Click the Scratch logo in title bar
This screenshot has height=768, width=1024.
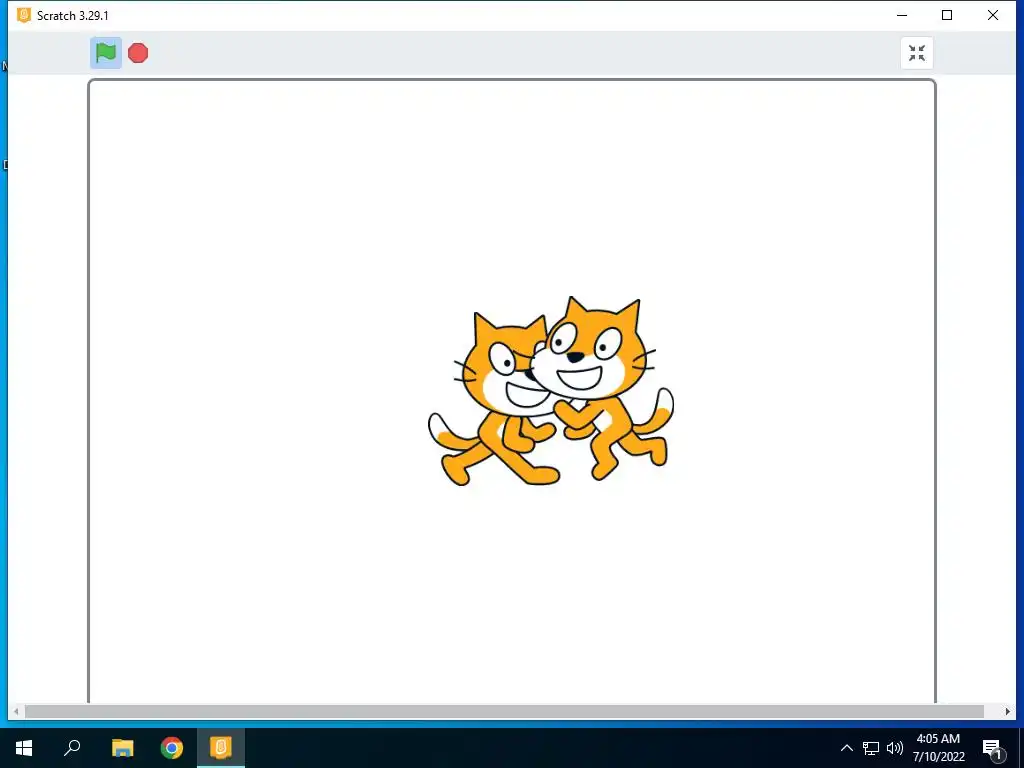[x=24, y=15]
